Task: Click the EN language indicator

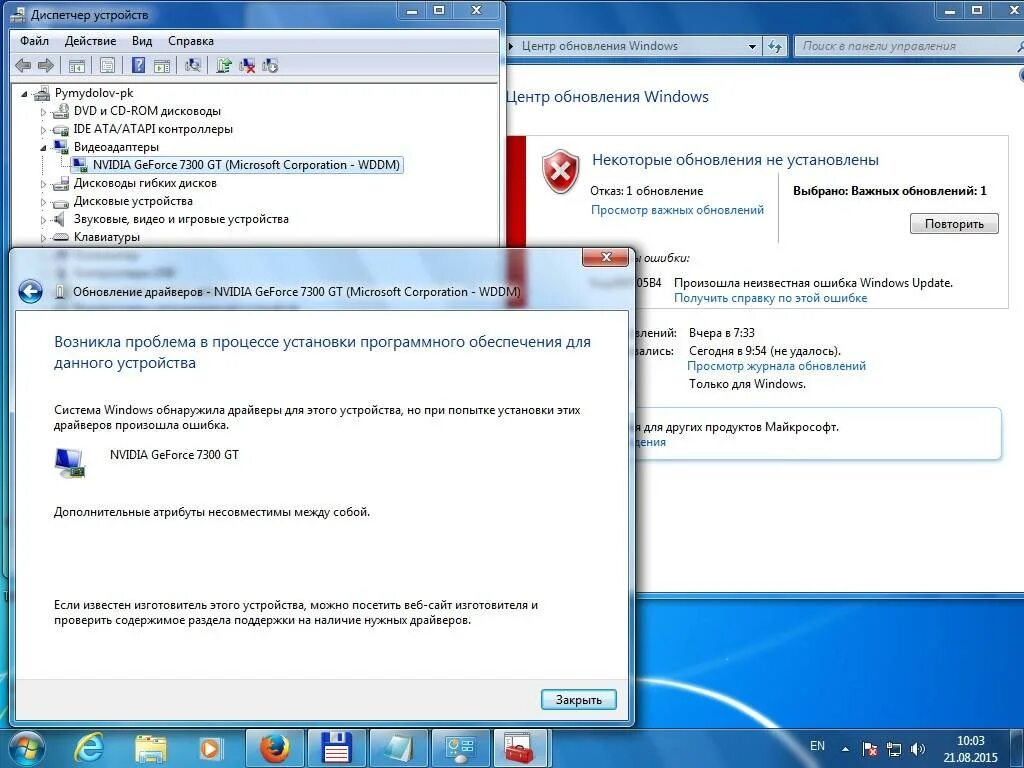Action: 818,746
